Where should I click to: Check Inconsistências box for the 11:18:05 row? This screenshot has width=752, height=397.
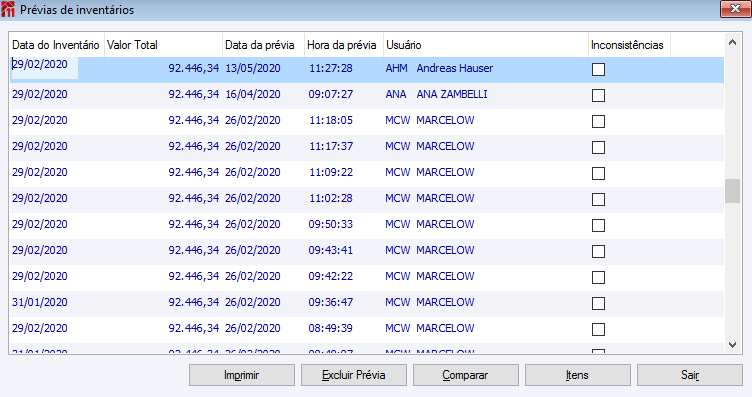598,121
